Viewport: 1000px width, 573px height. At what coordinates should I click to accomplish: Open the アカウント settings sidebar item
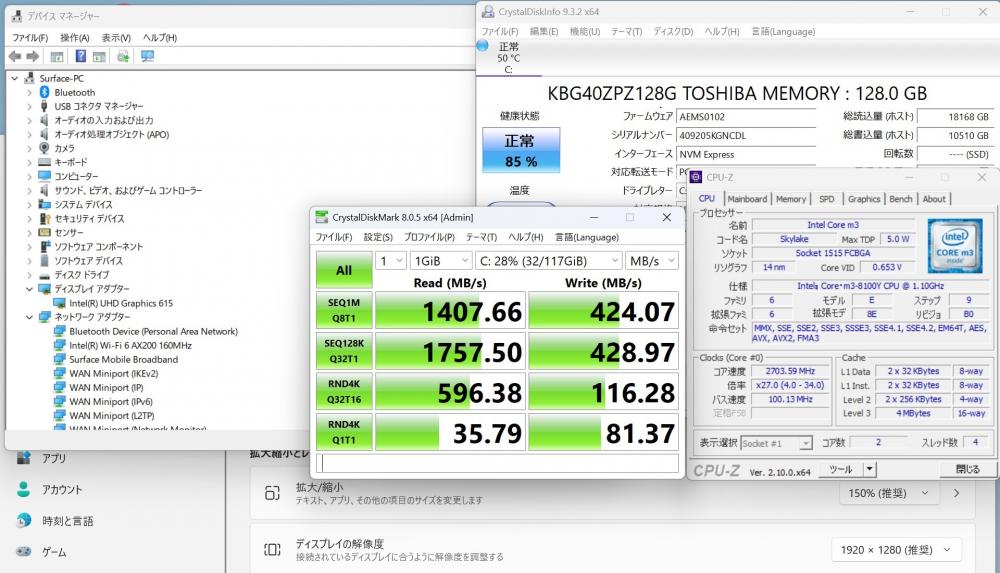tap(62, 489)
